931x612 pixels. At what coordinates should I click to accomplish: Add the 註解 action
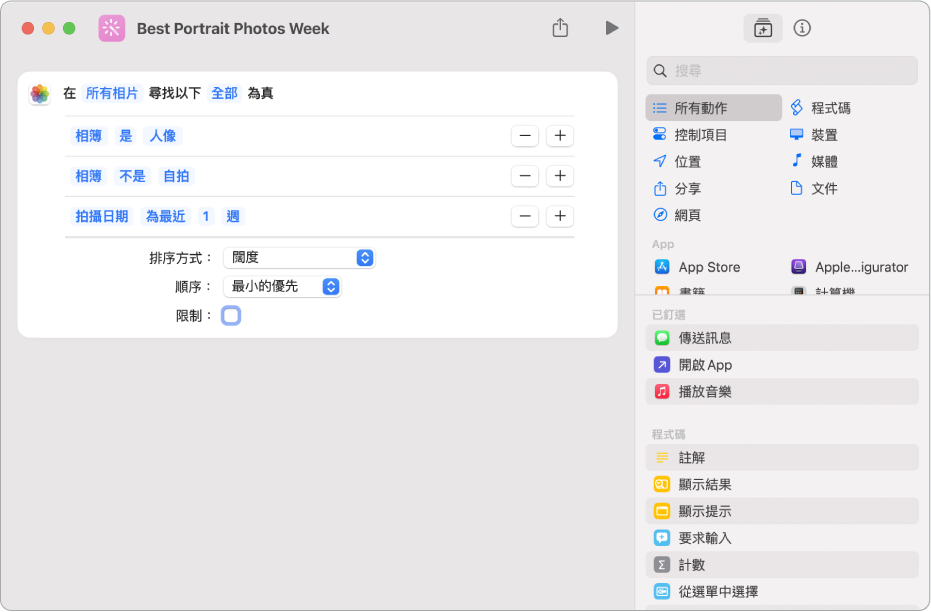click(x=782, y=458)
